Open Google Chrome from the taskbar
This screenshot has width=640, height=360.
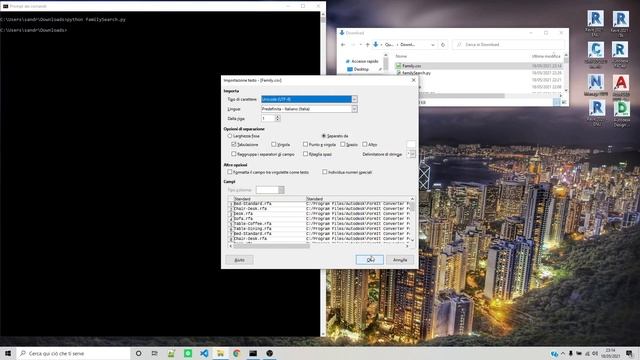point(237,353)
